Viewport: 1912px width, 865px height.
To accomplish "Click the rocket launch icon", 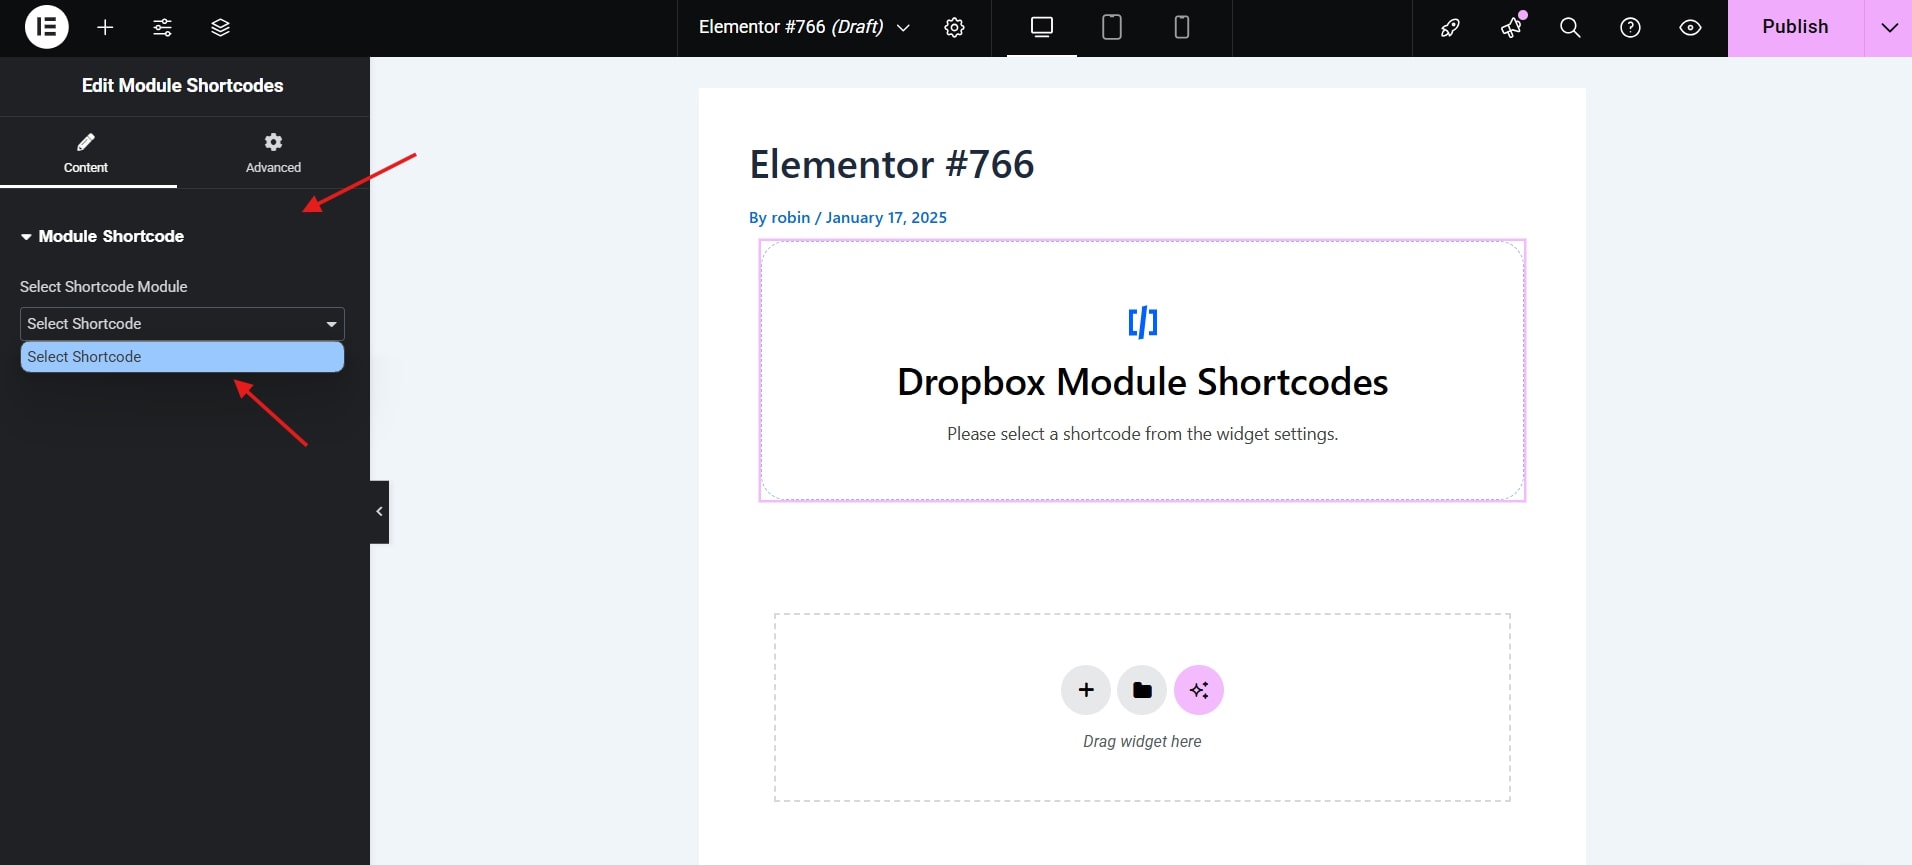I will coord(1450,28).
